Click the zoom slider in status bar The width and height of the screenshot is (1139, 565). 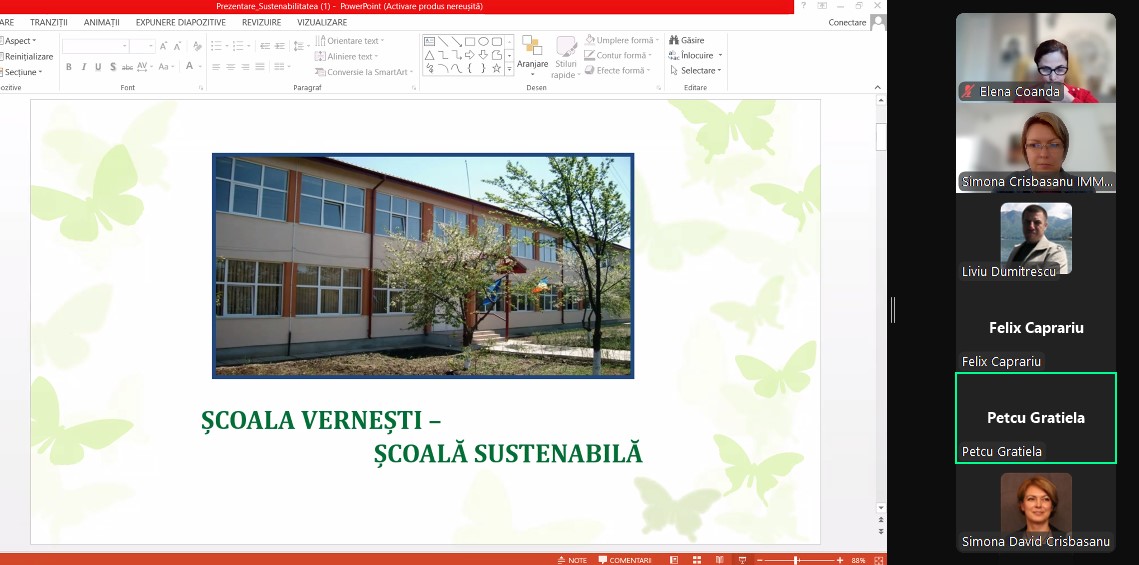(x=796, y=560)
